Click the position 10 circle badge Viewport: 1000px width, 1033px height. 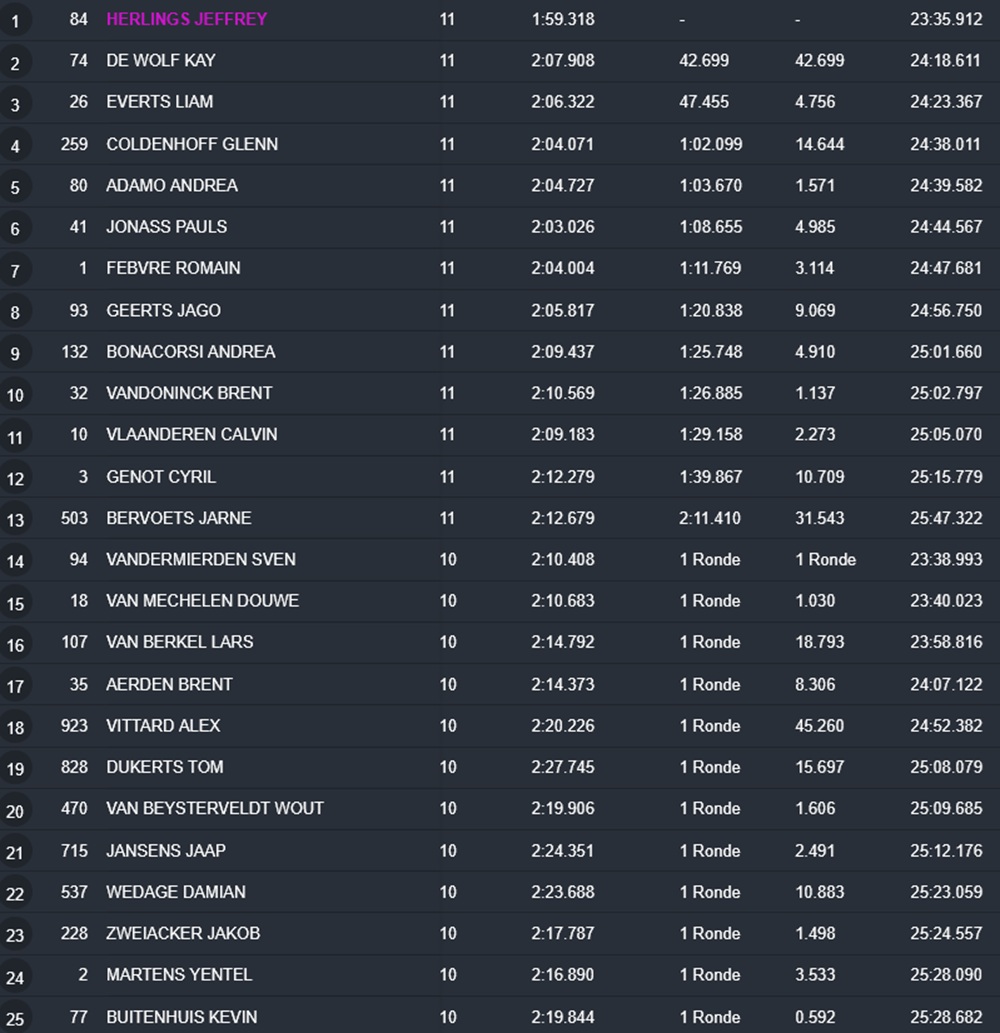[x=14, y=395]
